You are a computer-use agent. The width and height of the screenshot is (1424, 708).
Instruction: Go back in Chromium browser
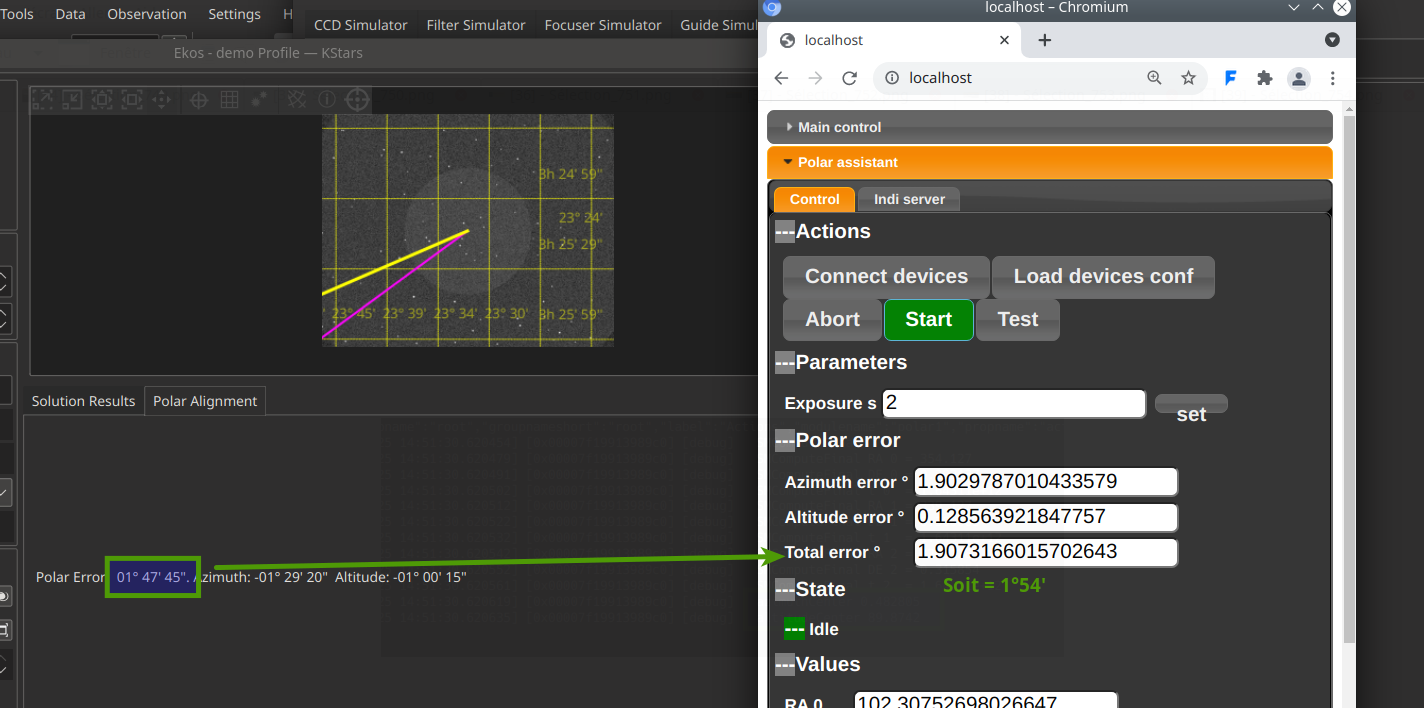tap(782, 78)
